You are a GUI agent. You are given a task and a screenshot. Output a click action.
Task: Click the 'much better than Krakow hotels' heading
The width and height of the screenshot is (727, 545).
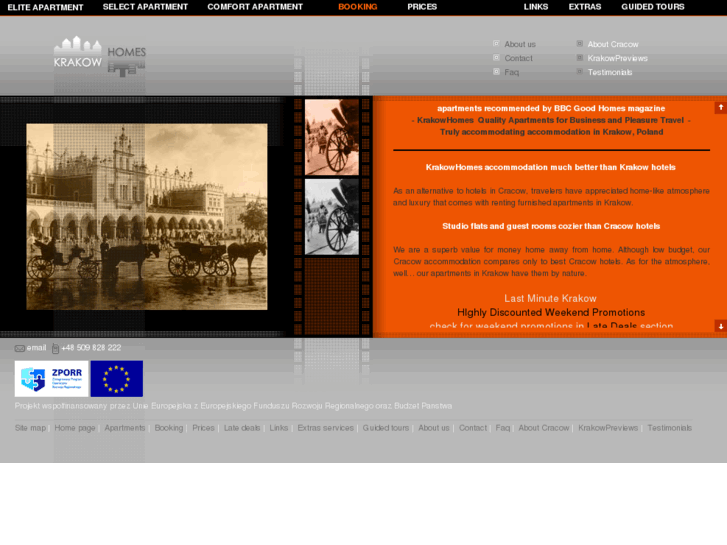point(550,167)
